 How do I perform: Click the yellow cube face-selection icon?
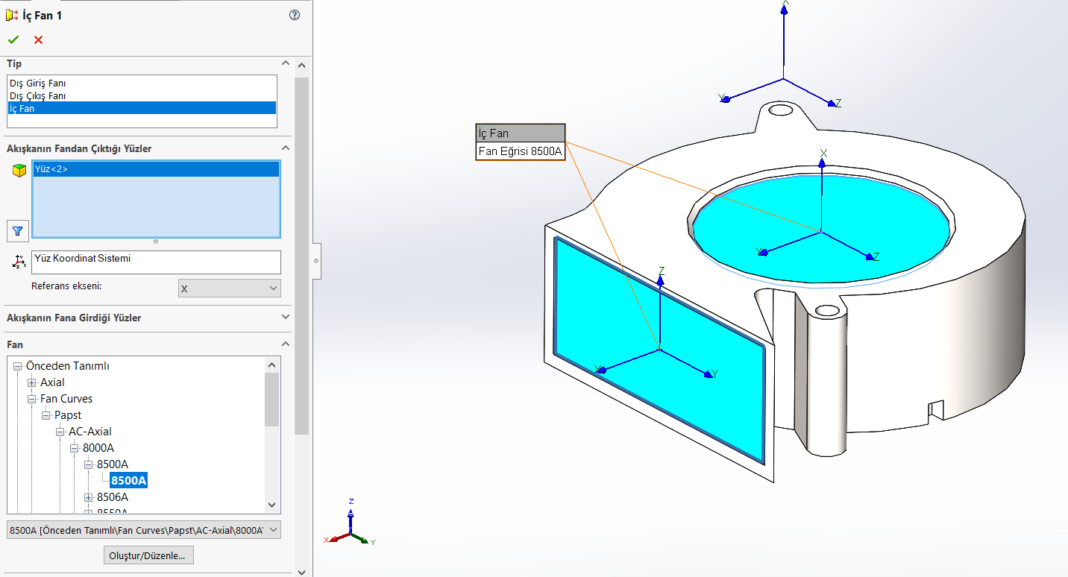coord(16,169)
